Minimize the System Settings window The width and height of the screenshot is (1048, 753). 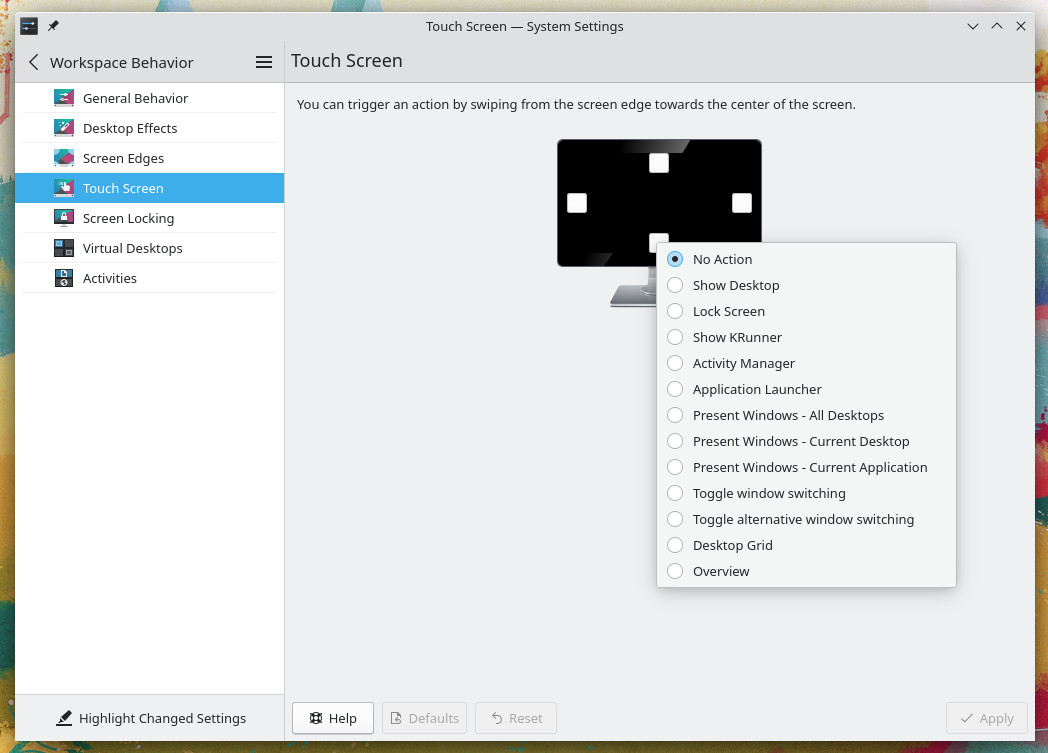pos(973,26)
